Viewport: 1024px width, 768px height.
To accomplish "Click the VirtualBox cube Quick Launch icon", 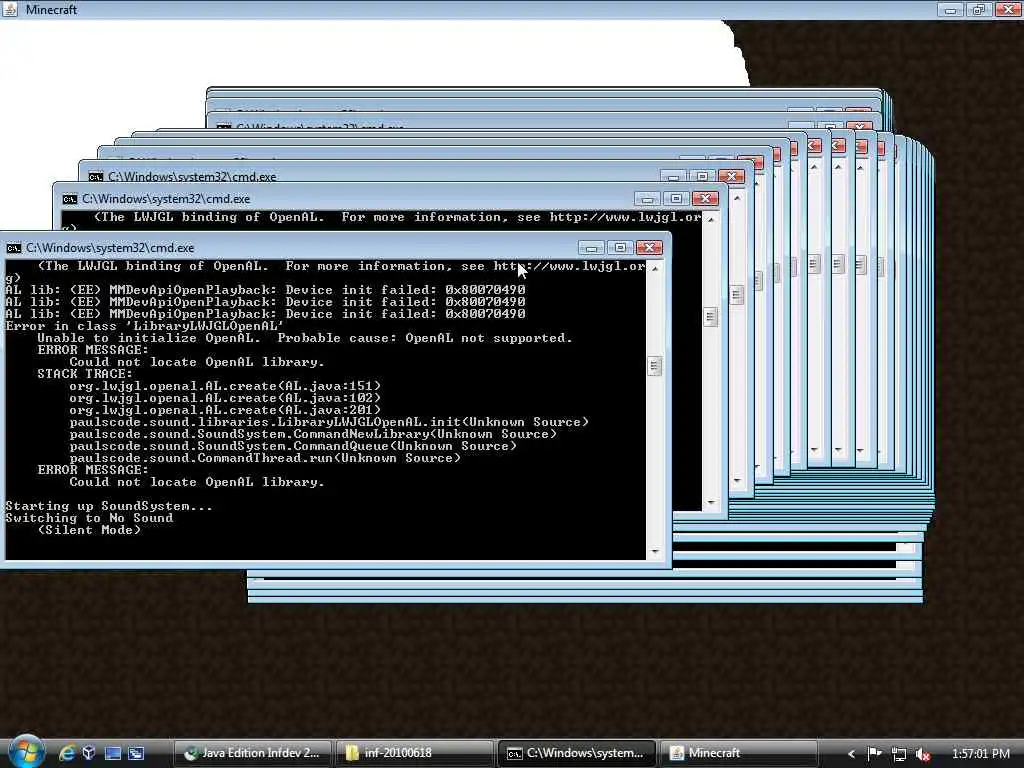I will (89, 753).
